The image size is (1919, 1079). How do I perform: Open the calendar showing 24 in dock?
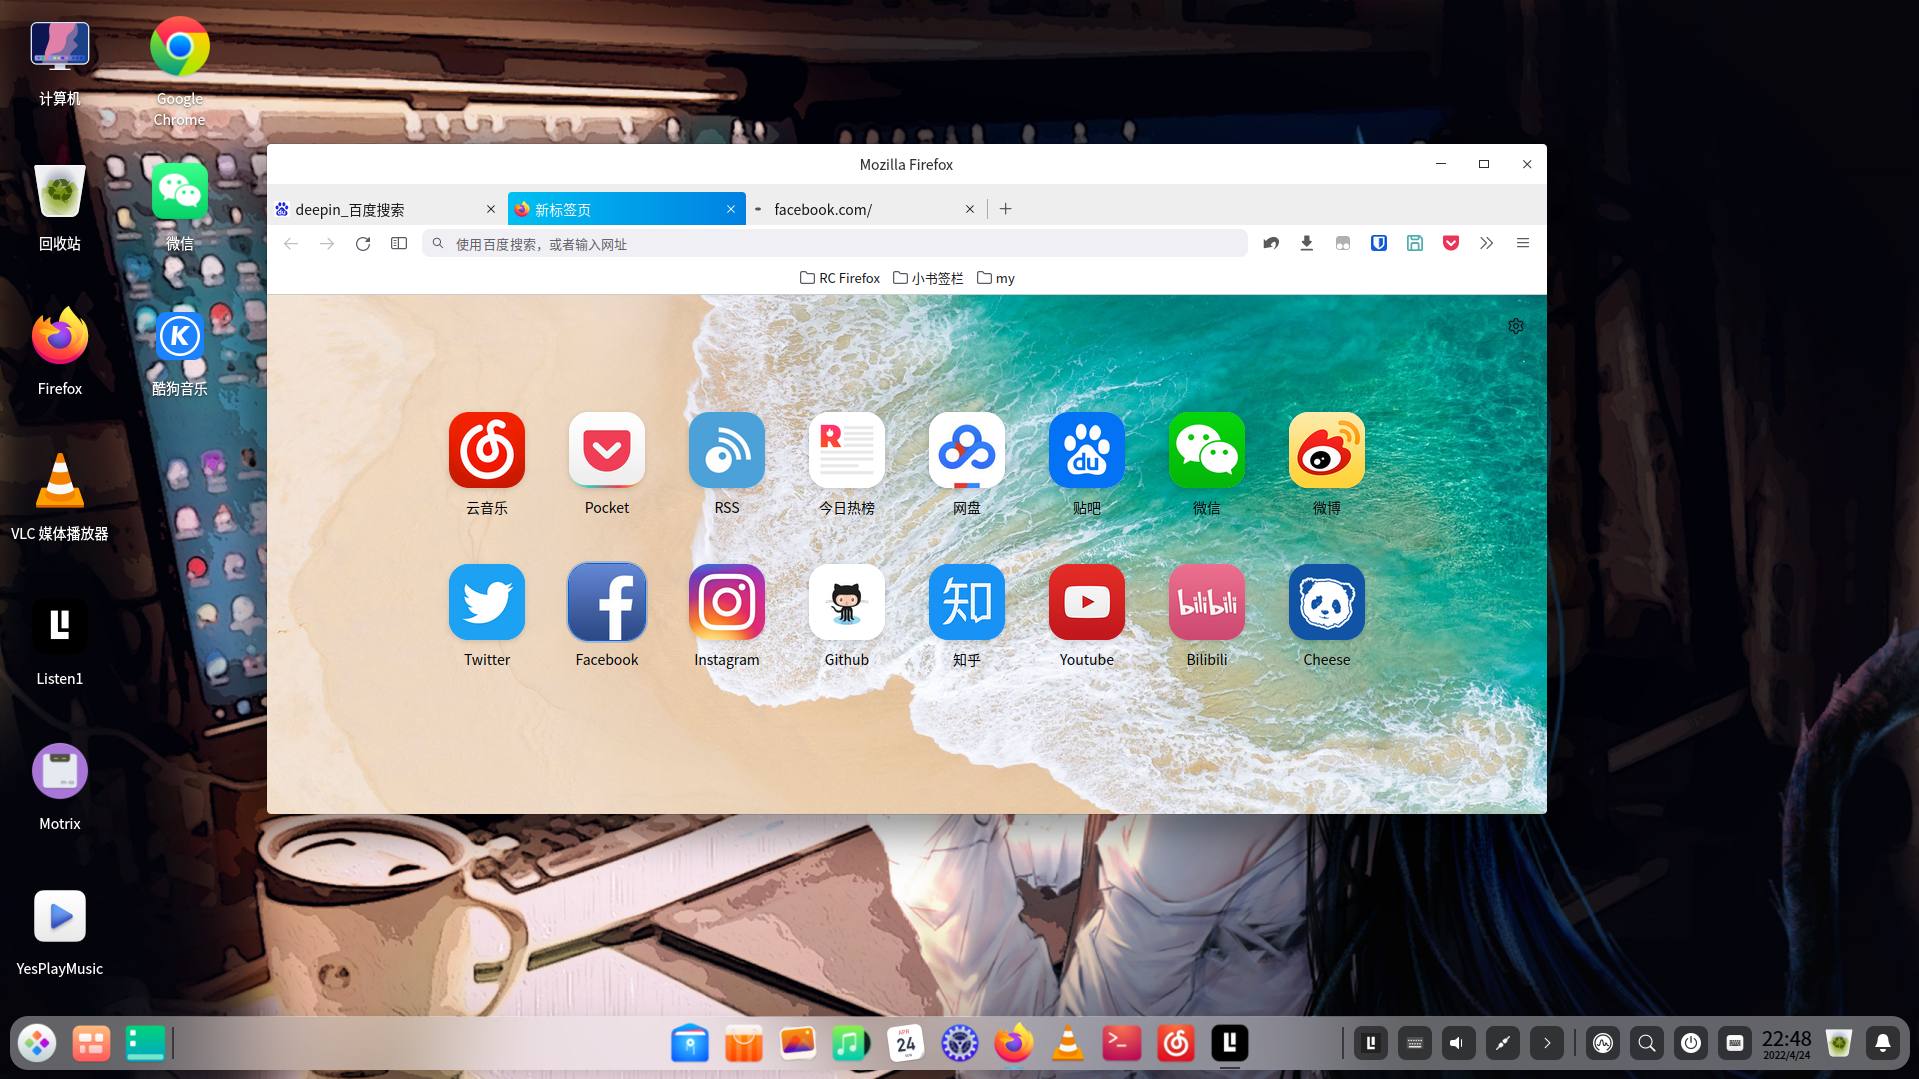coord(906,1044)
